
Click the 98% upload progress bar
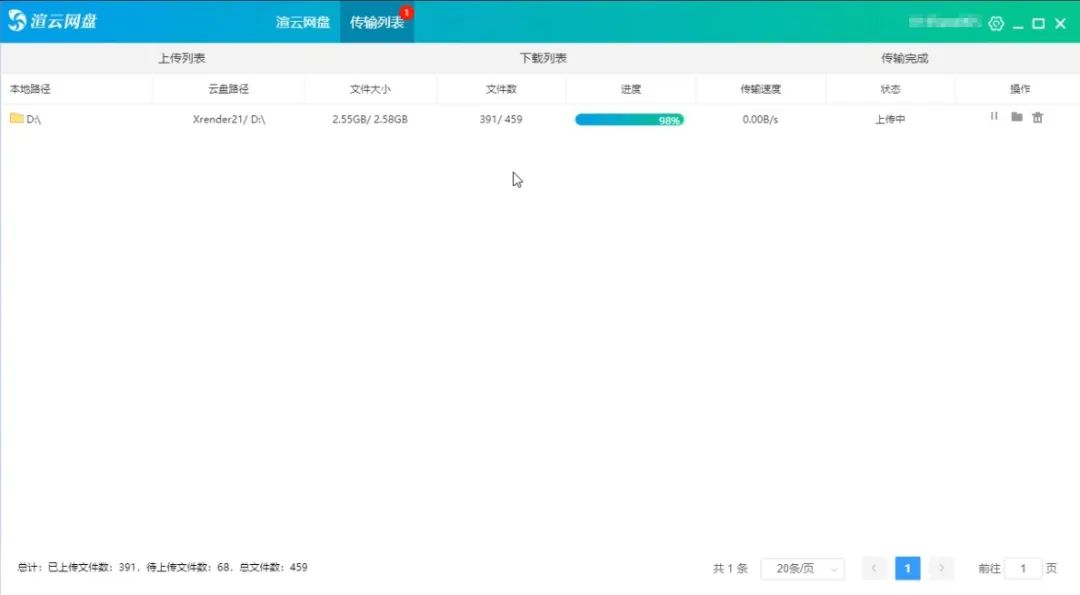point(629,119)
